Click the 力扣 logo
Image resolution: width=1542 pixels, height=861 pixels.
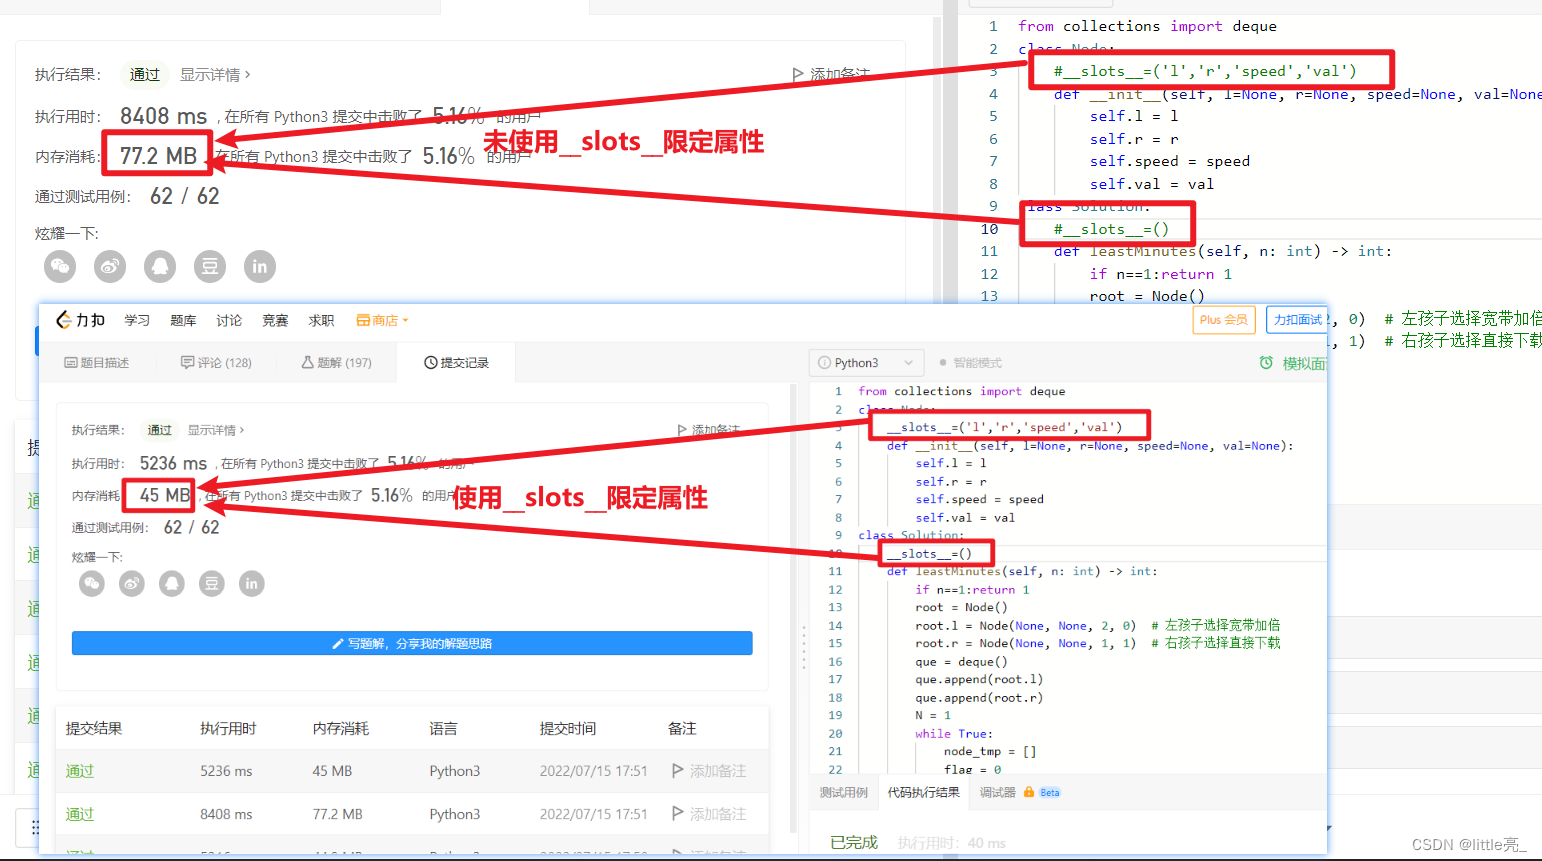[x=80, y=320]
